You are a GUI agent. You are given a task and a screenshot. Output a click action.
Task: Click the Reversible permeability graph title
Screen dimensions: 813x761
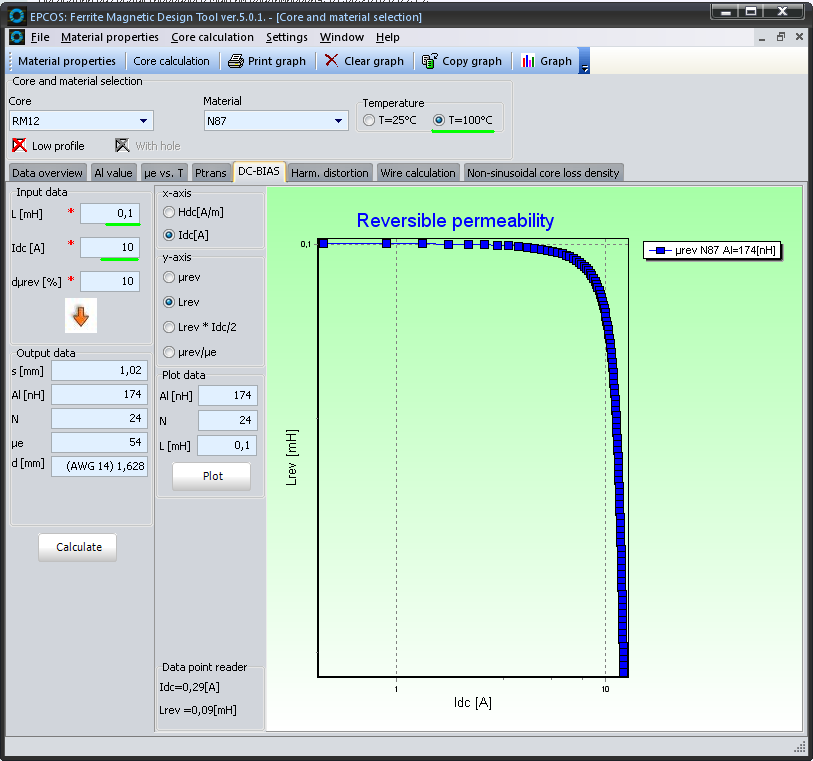(x=455, y=221)
